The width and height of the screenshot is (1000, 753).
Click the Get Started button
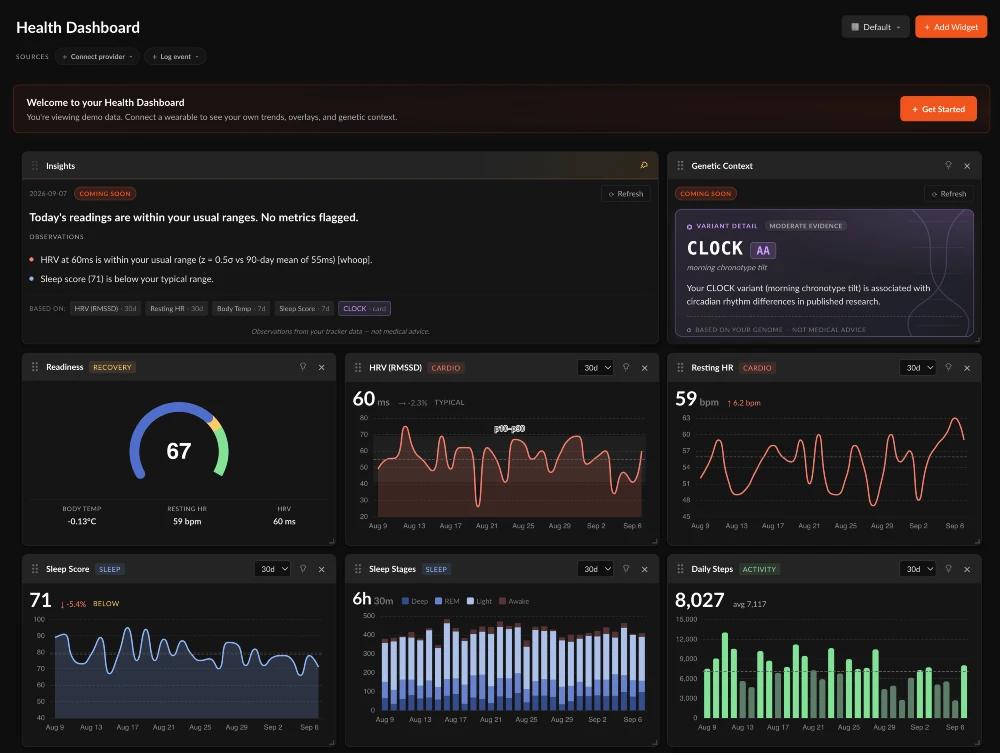coord(938,109)
